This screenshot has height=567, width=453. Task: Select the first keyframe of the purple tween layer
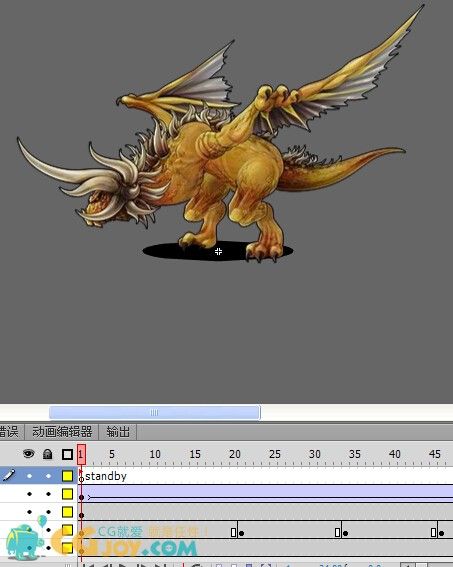tap(81, 498)
